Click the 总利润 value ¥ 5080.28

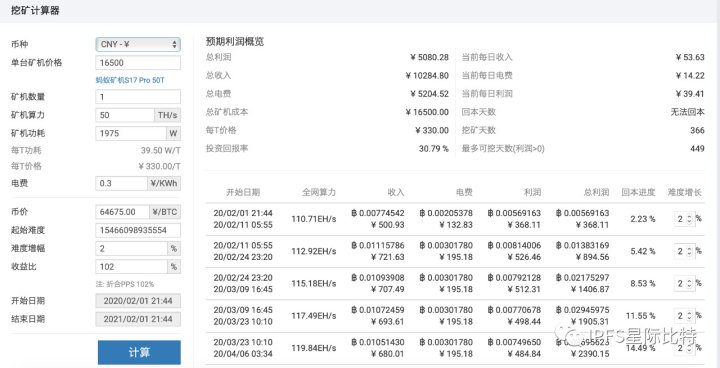pos(429,57)
